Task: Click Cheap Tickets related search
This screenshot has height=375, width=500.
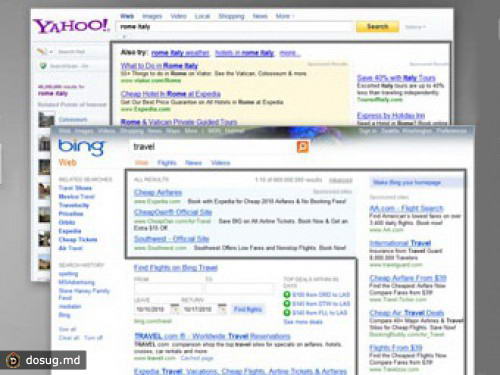Action: pyautogui.click(x=78, y=239)
